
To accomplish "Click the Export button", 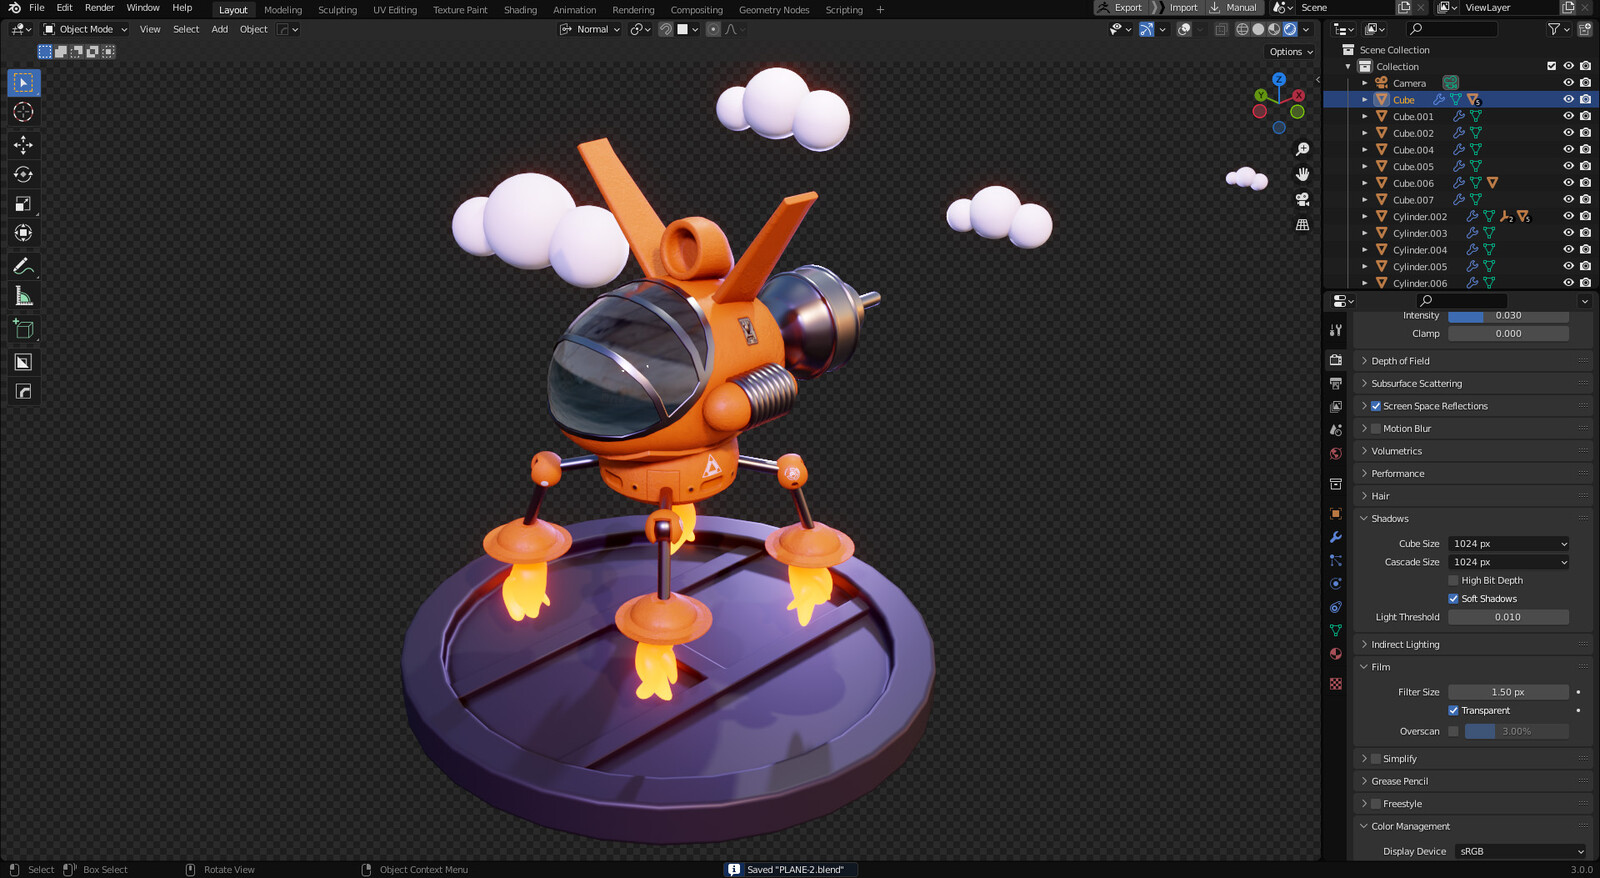I will (1120, 8).
